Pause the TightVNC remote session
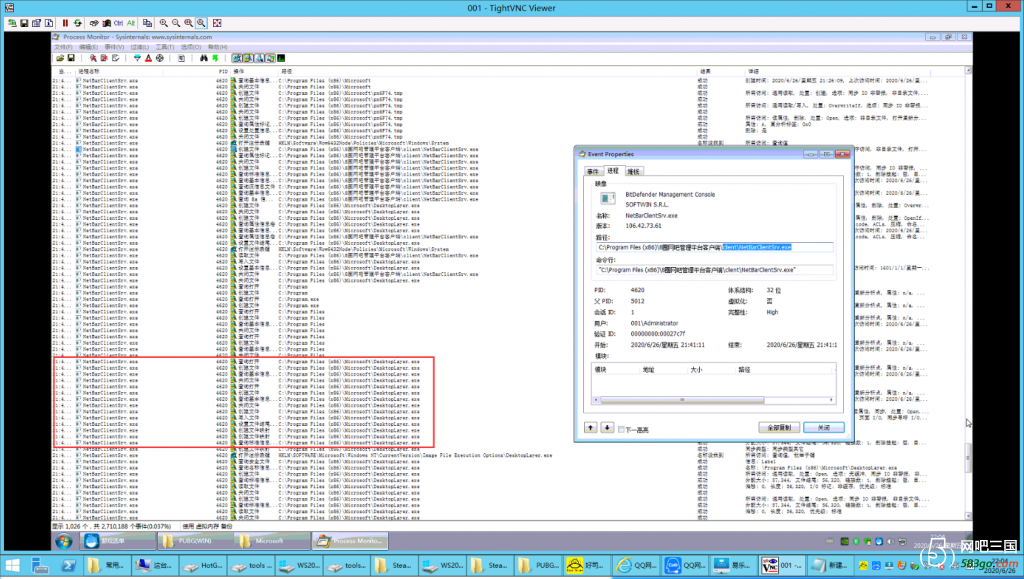The height and width of the screenshot is (579, 1024). (x=65, y=23)
